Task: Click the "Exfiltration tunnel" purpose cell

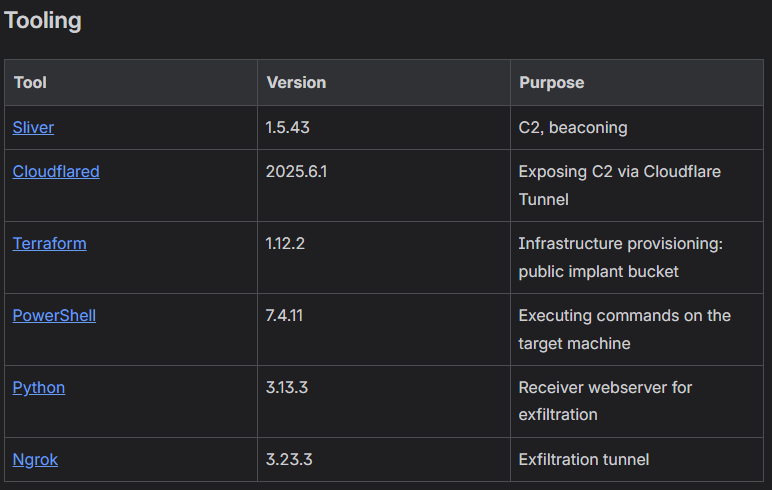Action: 584,460
